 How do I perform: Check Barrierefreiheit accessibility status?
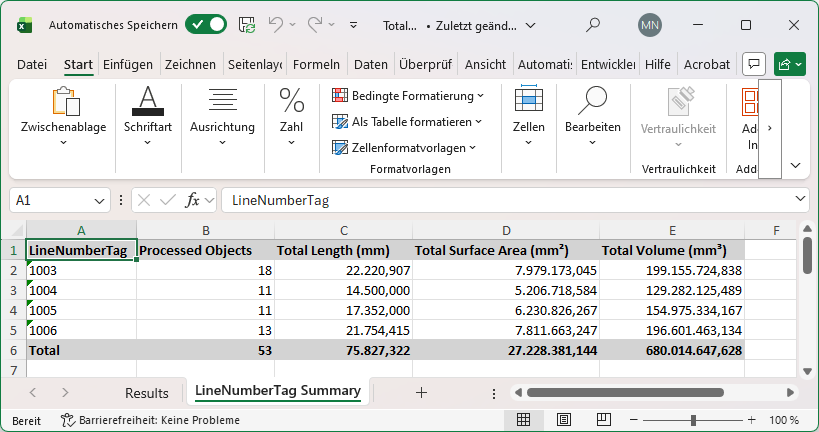click(x=150, y=420)
